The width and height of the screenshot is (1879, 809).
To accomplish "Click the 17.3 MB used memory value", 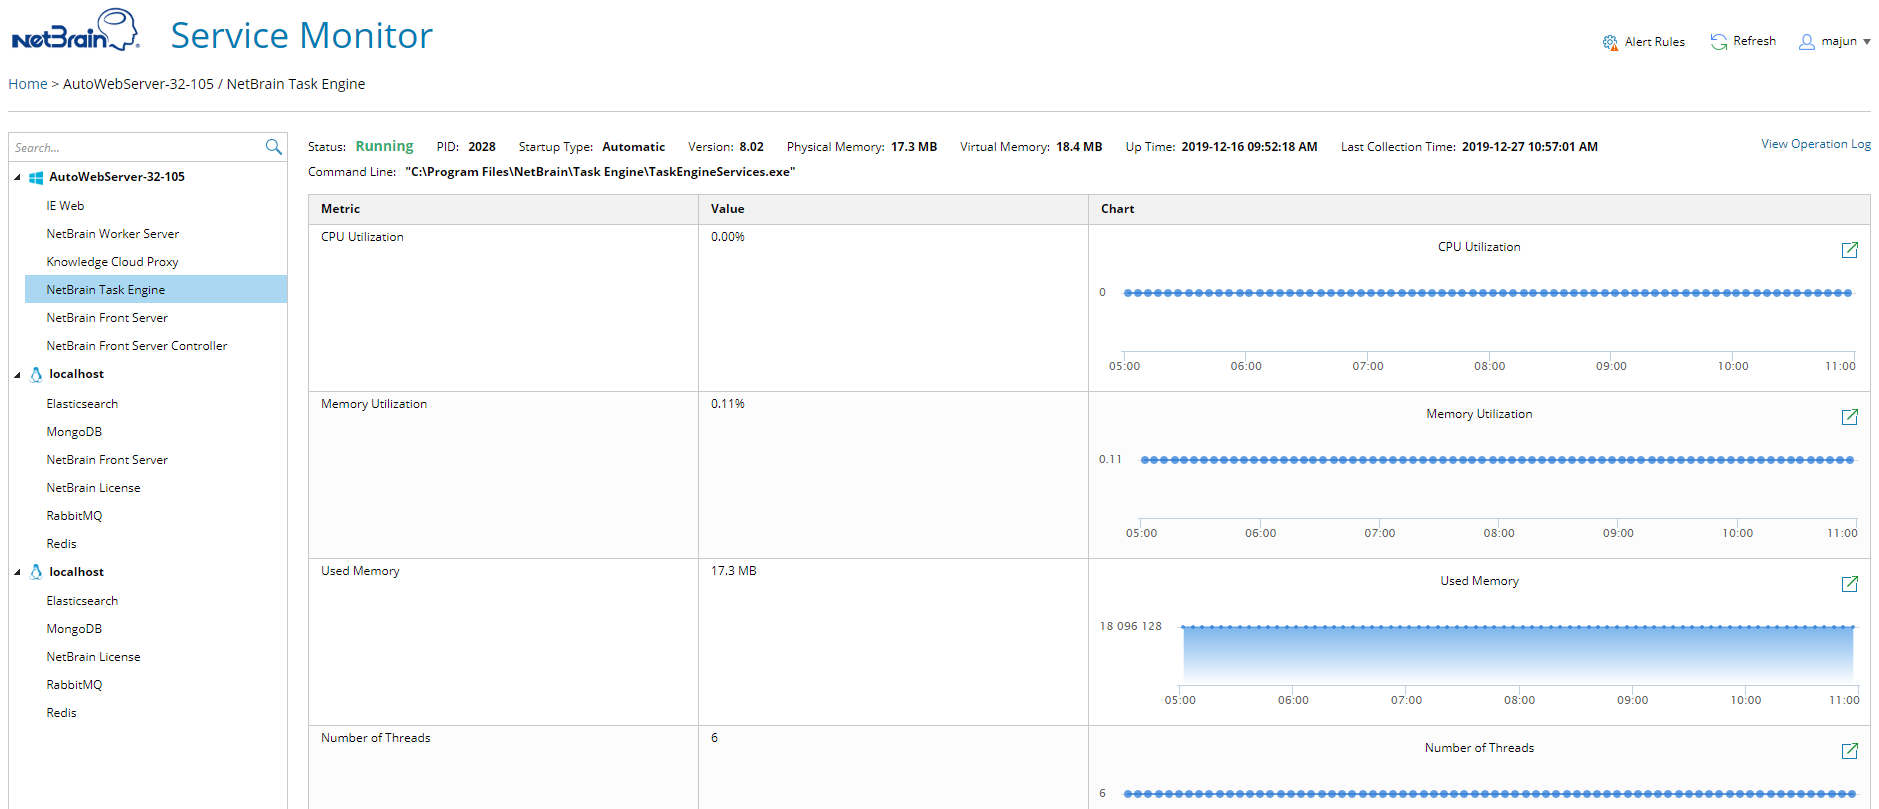I will (x=734, y=571).
